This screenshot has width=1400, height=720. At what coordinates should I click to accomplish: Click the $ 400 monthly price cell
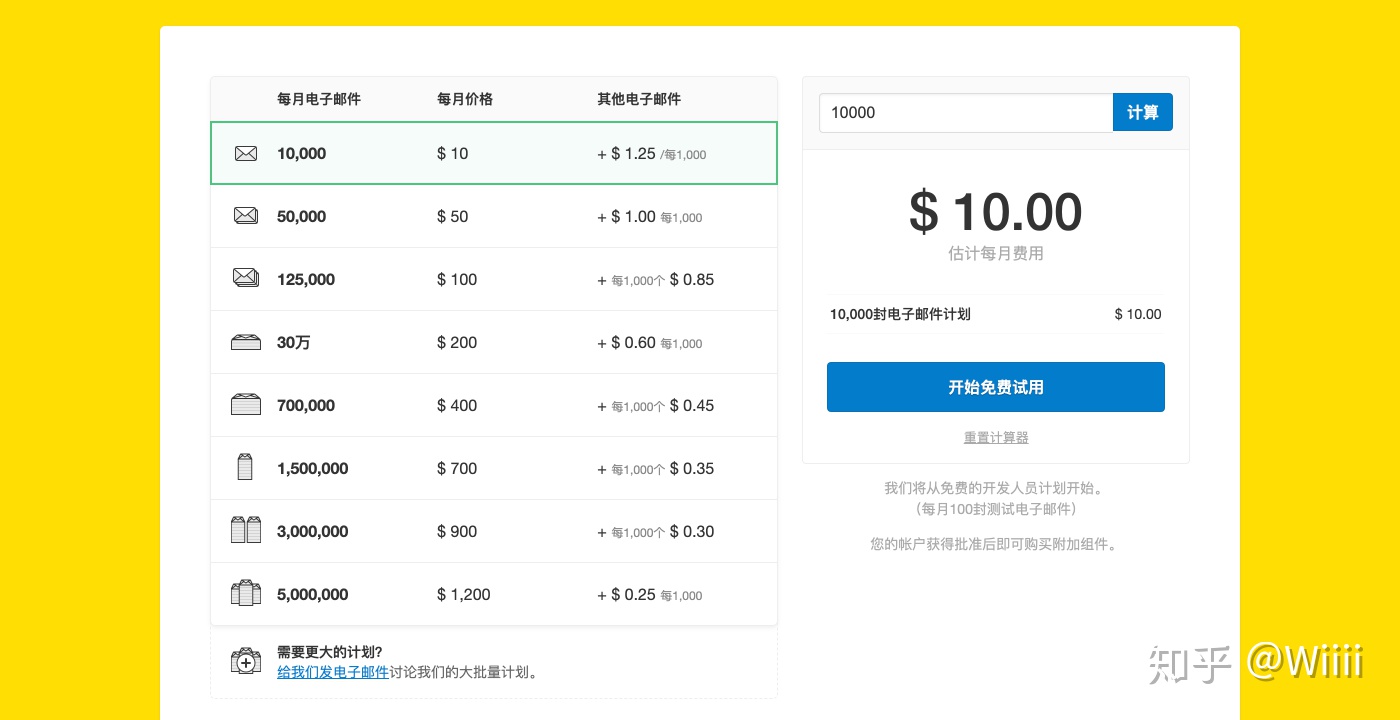coord(457,405)
